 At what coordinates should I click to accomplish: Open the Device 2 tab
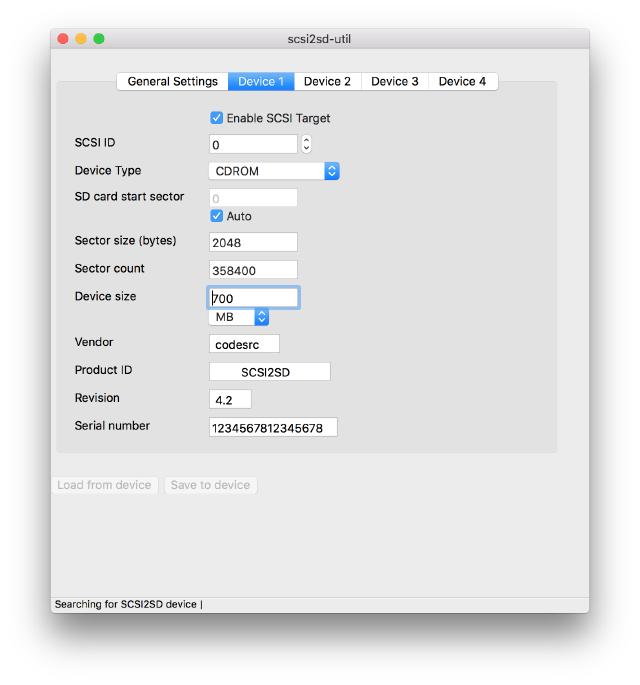coord(327,82)
